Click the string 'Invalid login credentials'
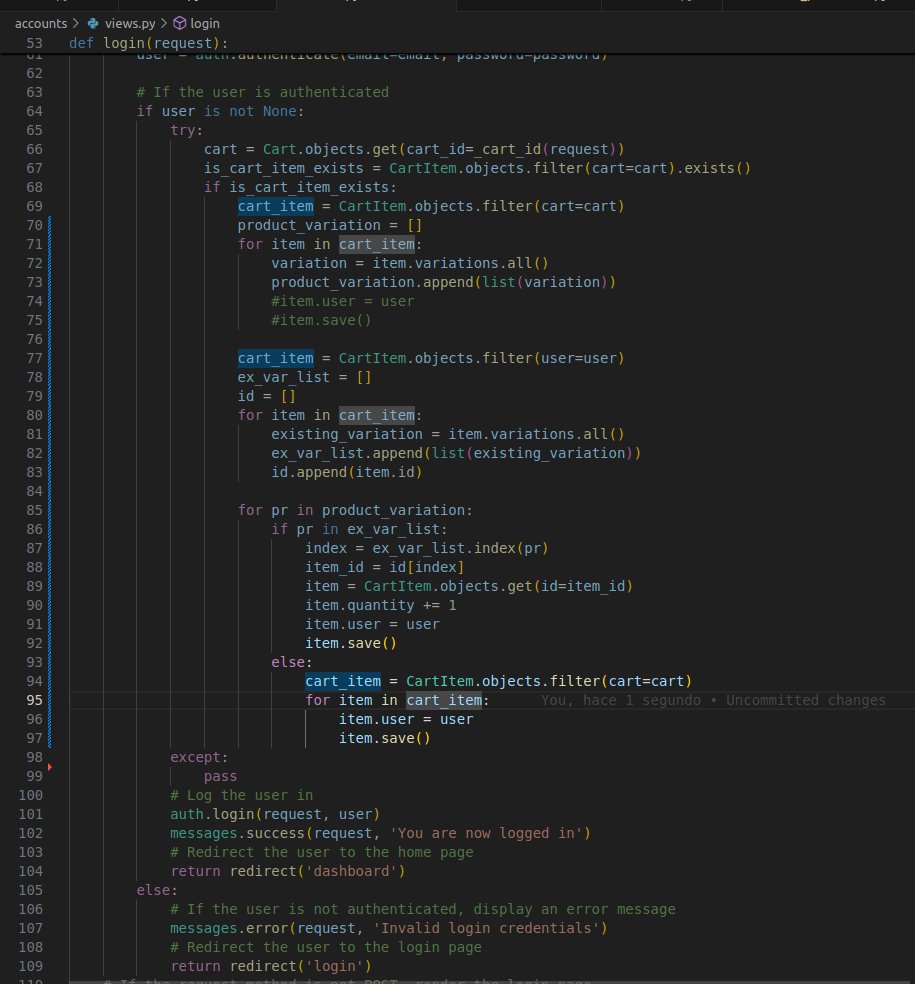 (486, 928)
